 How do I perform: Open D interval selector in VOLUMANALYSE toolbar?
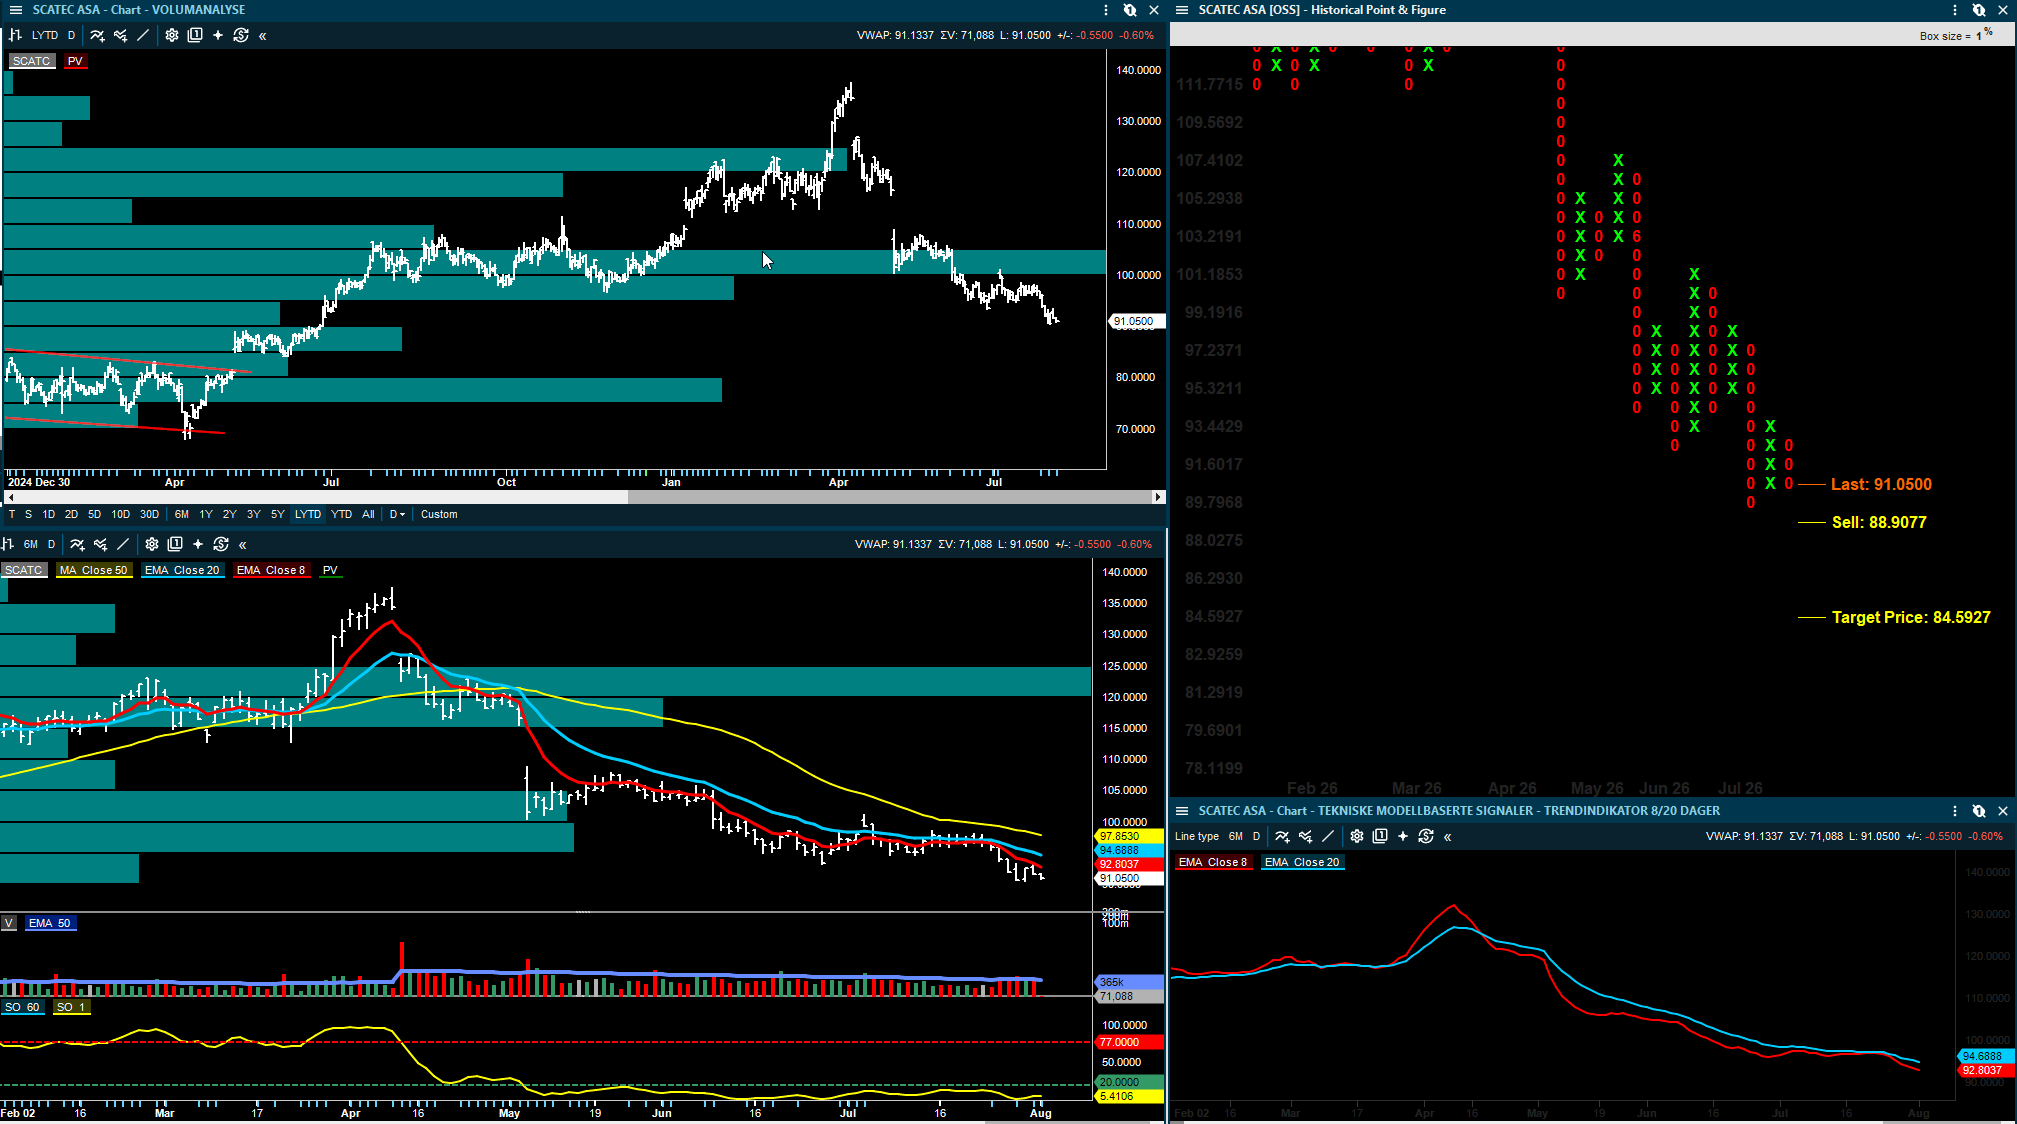tap(71, 35)
